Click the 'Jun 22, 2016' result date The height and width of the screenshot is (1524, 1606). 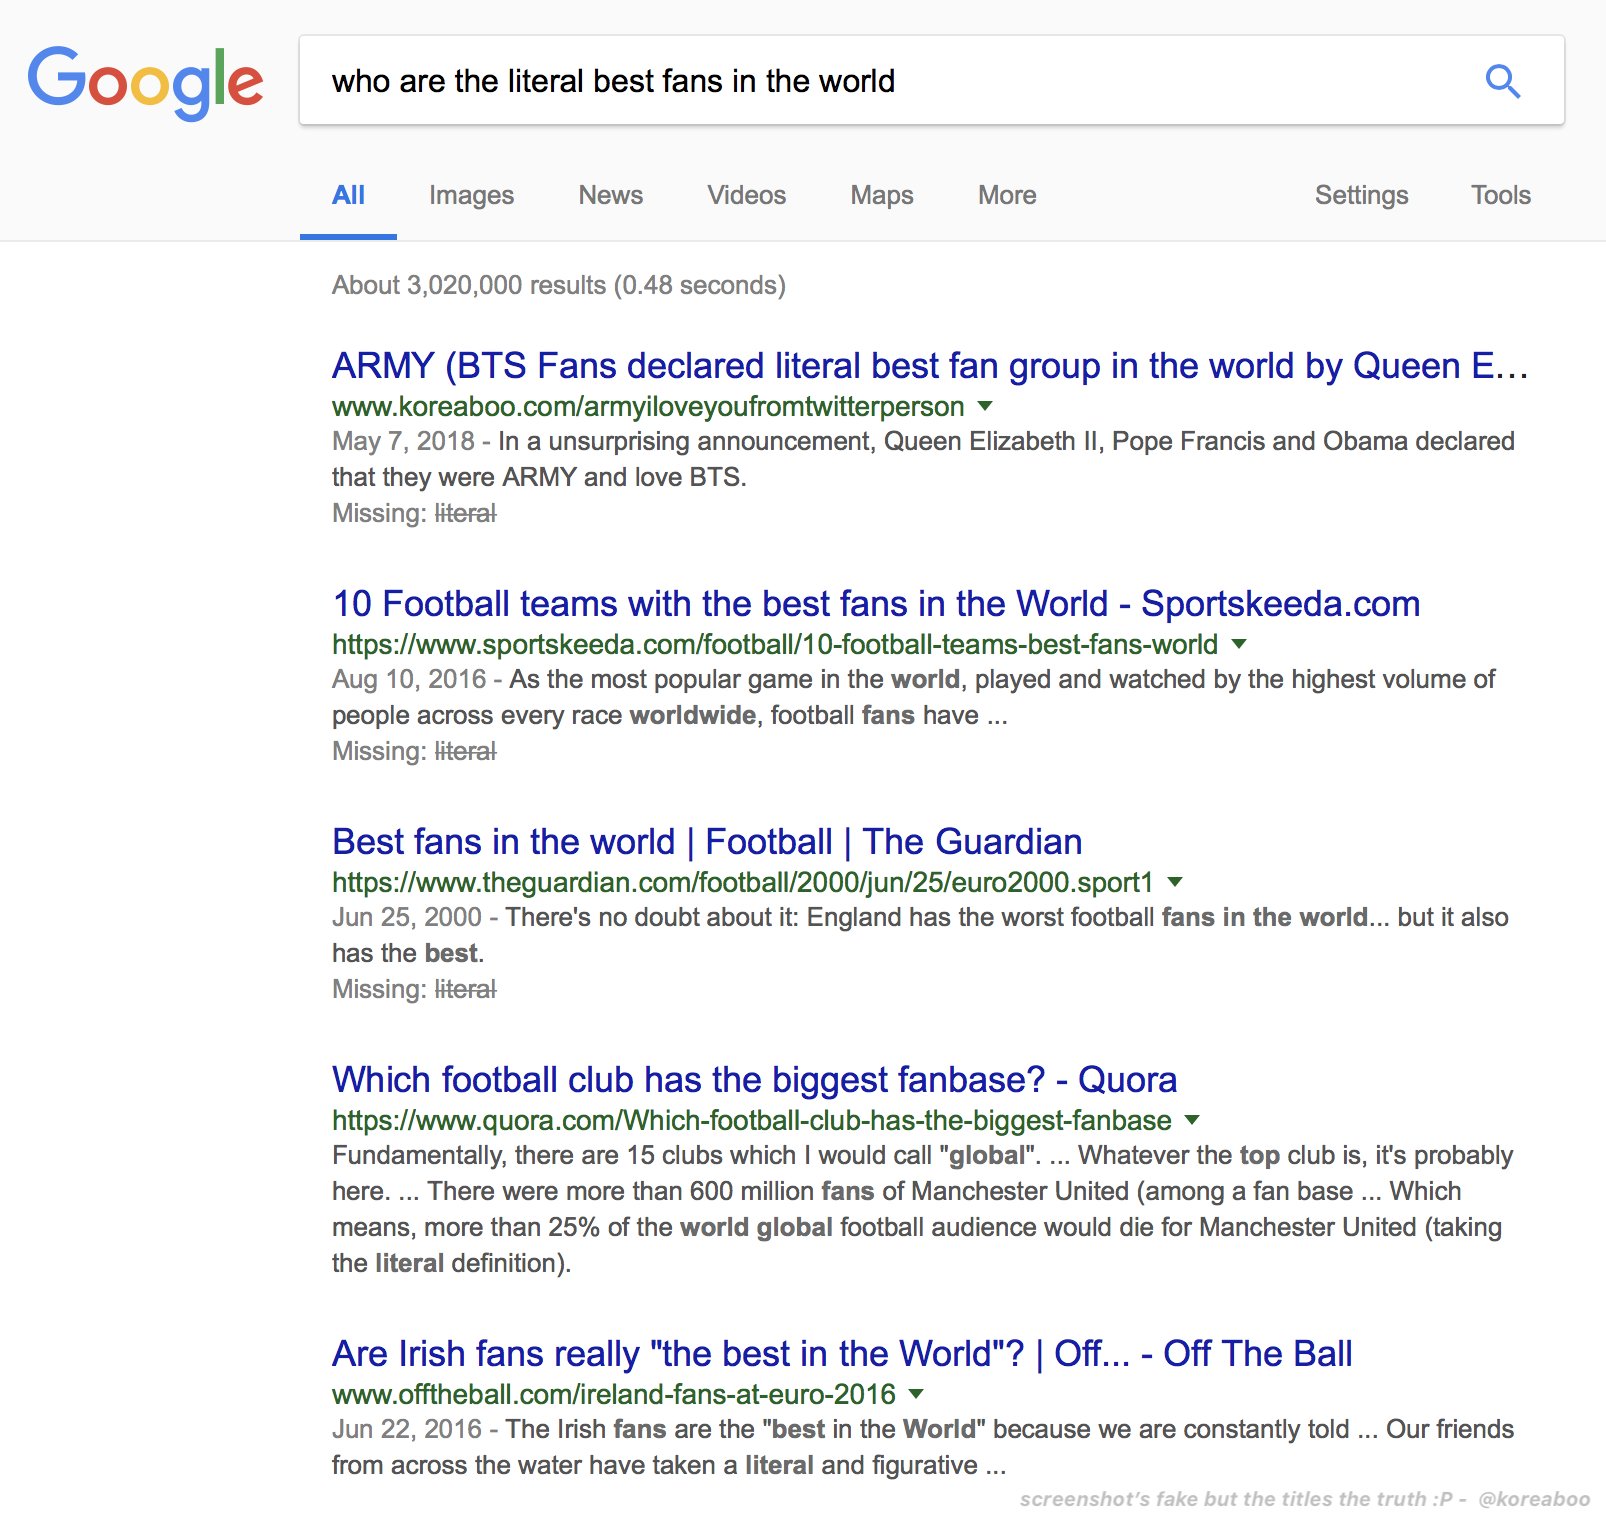click(407, 1430)
